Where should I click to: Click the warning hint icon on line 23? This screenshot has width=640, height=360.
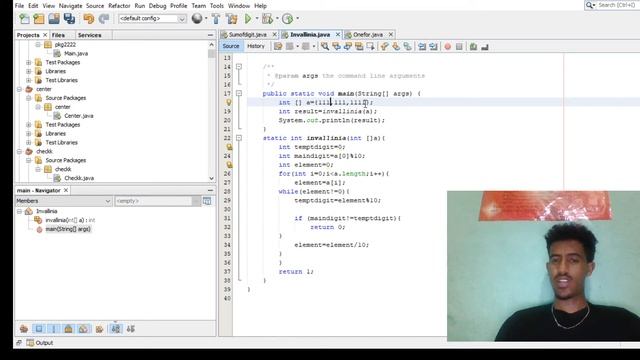[229, 147]
